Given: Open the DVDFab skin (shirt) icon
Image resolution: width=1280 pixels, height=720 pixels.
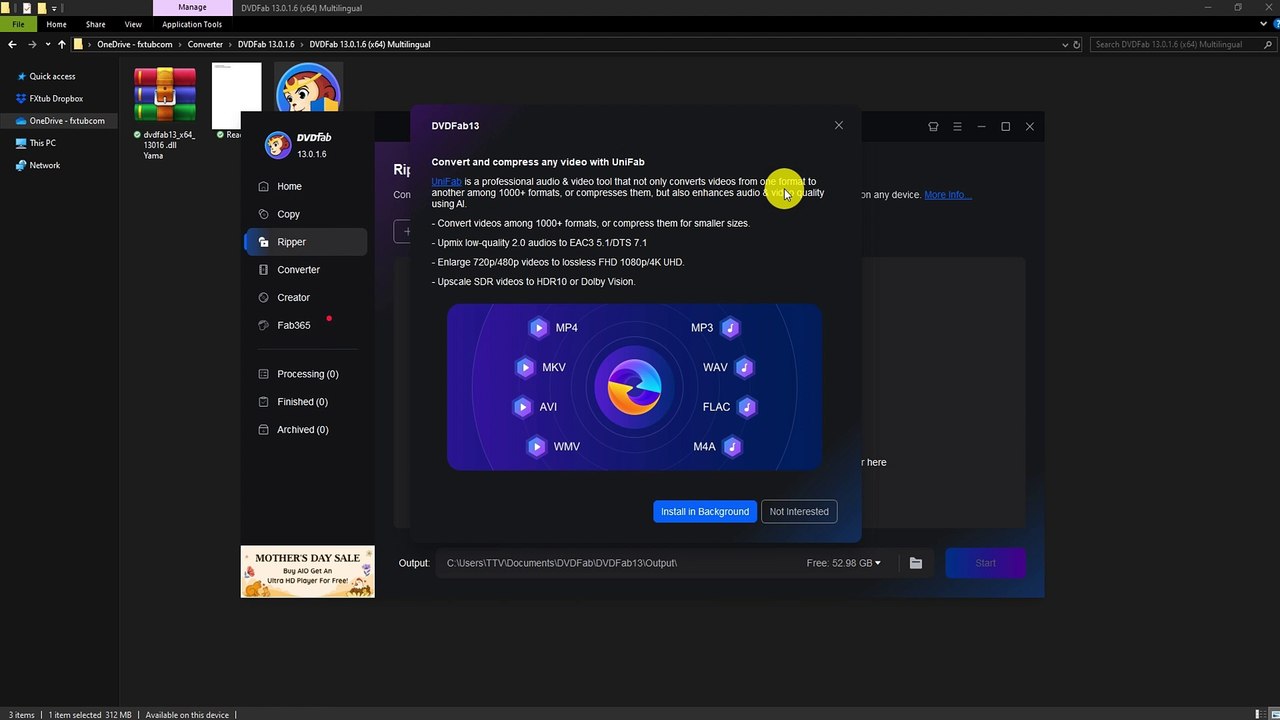Looking at the screenshot, I should pos(933,127).
